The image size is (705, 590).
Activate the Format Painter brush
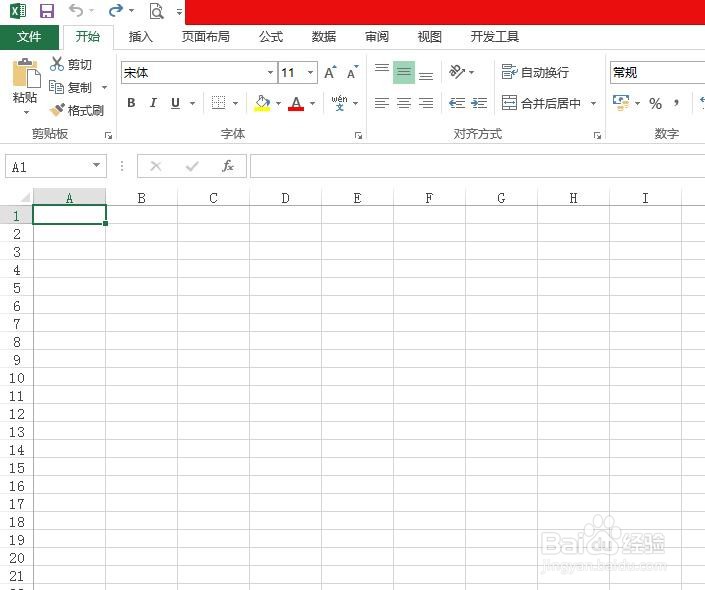77,110
